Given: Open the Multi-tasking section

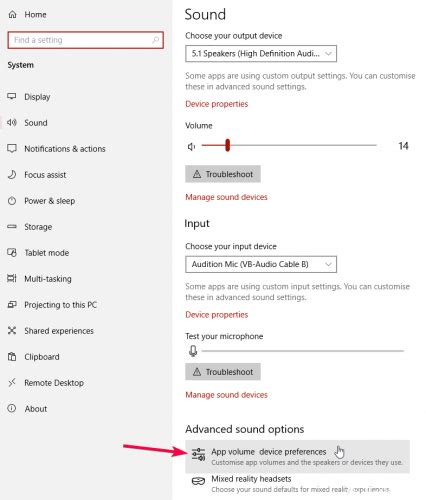Looking at the screenshot, I should [48, 279].
